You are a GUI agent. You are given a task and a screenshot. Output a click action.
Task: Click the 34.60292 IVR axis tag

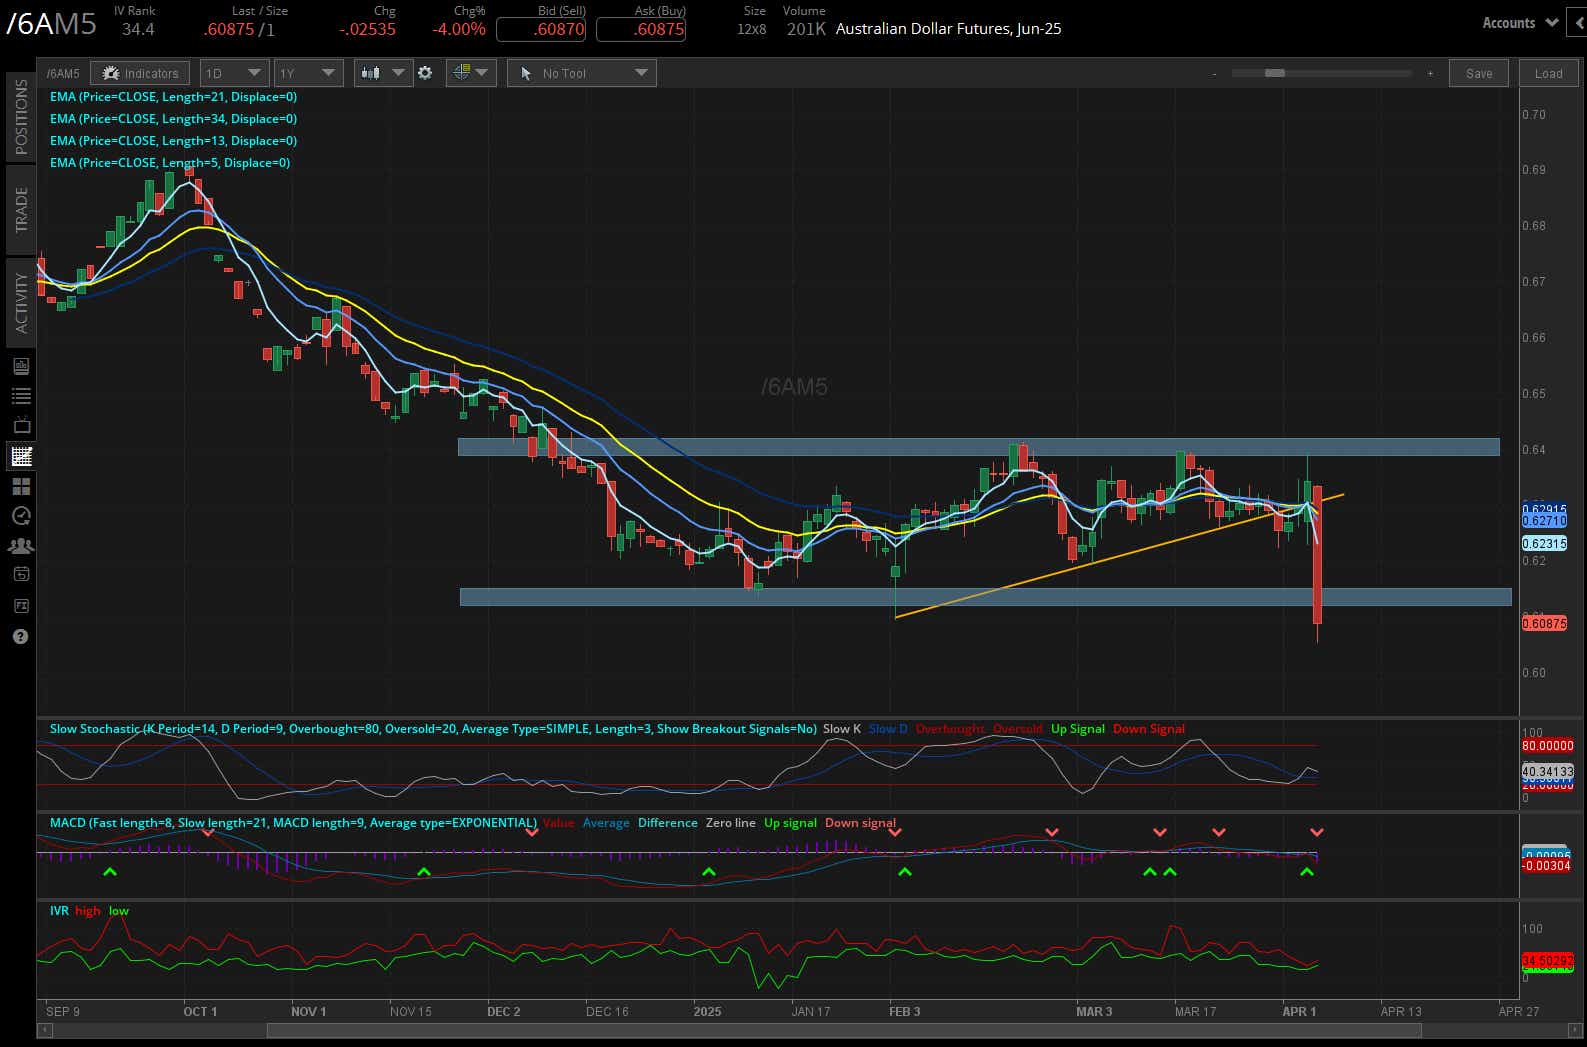(x=1548, y=960)
